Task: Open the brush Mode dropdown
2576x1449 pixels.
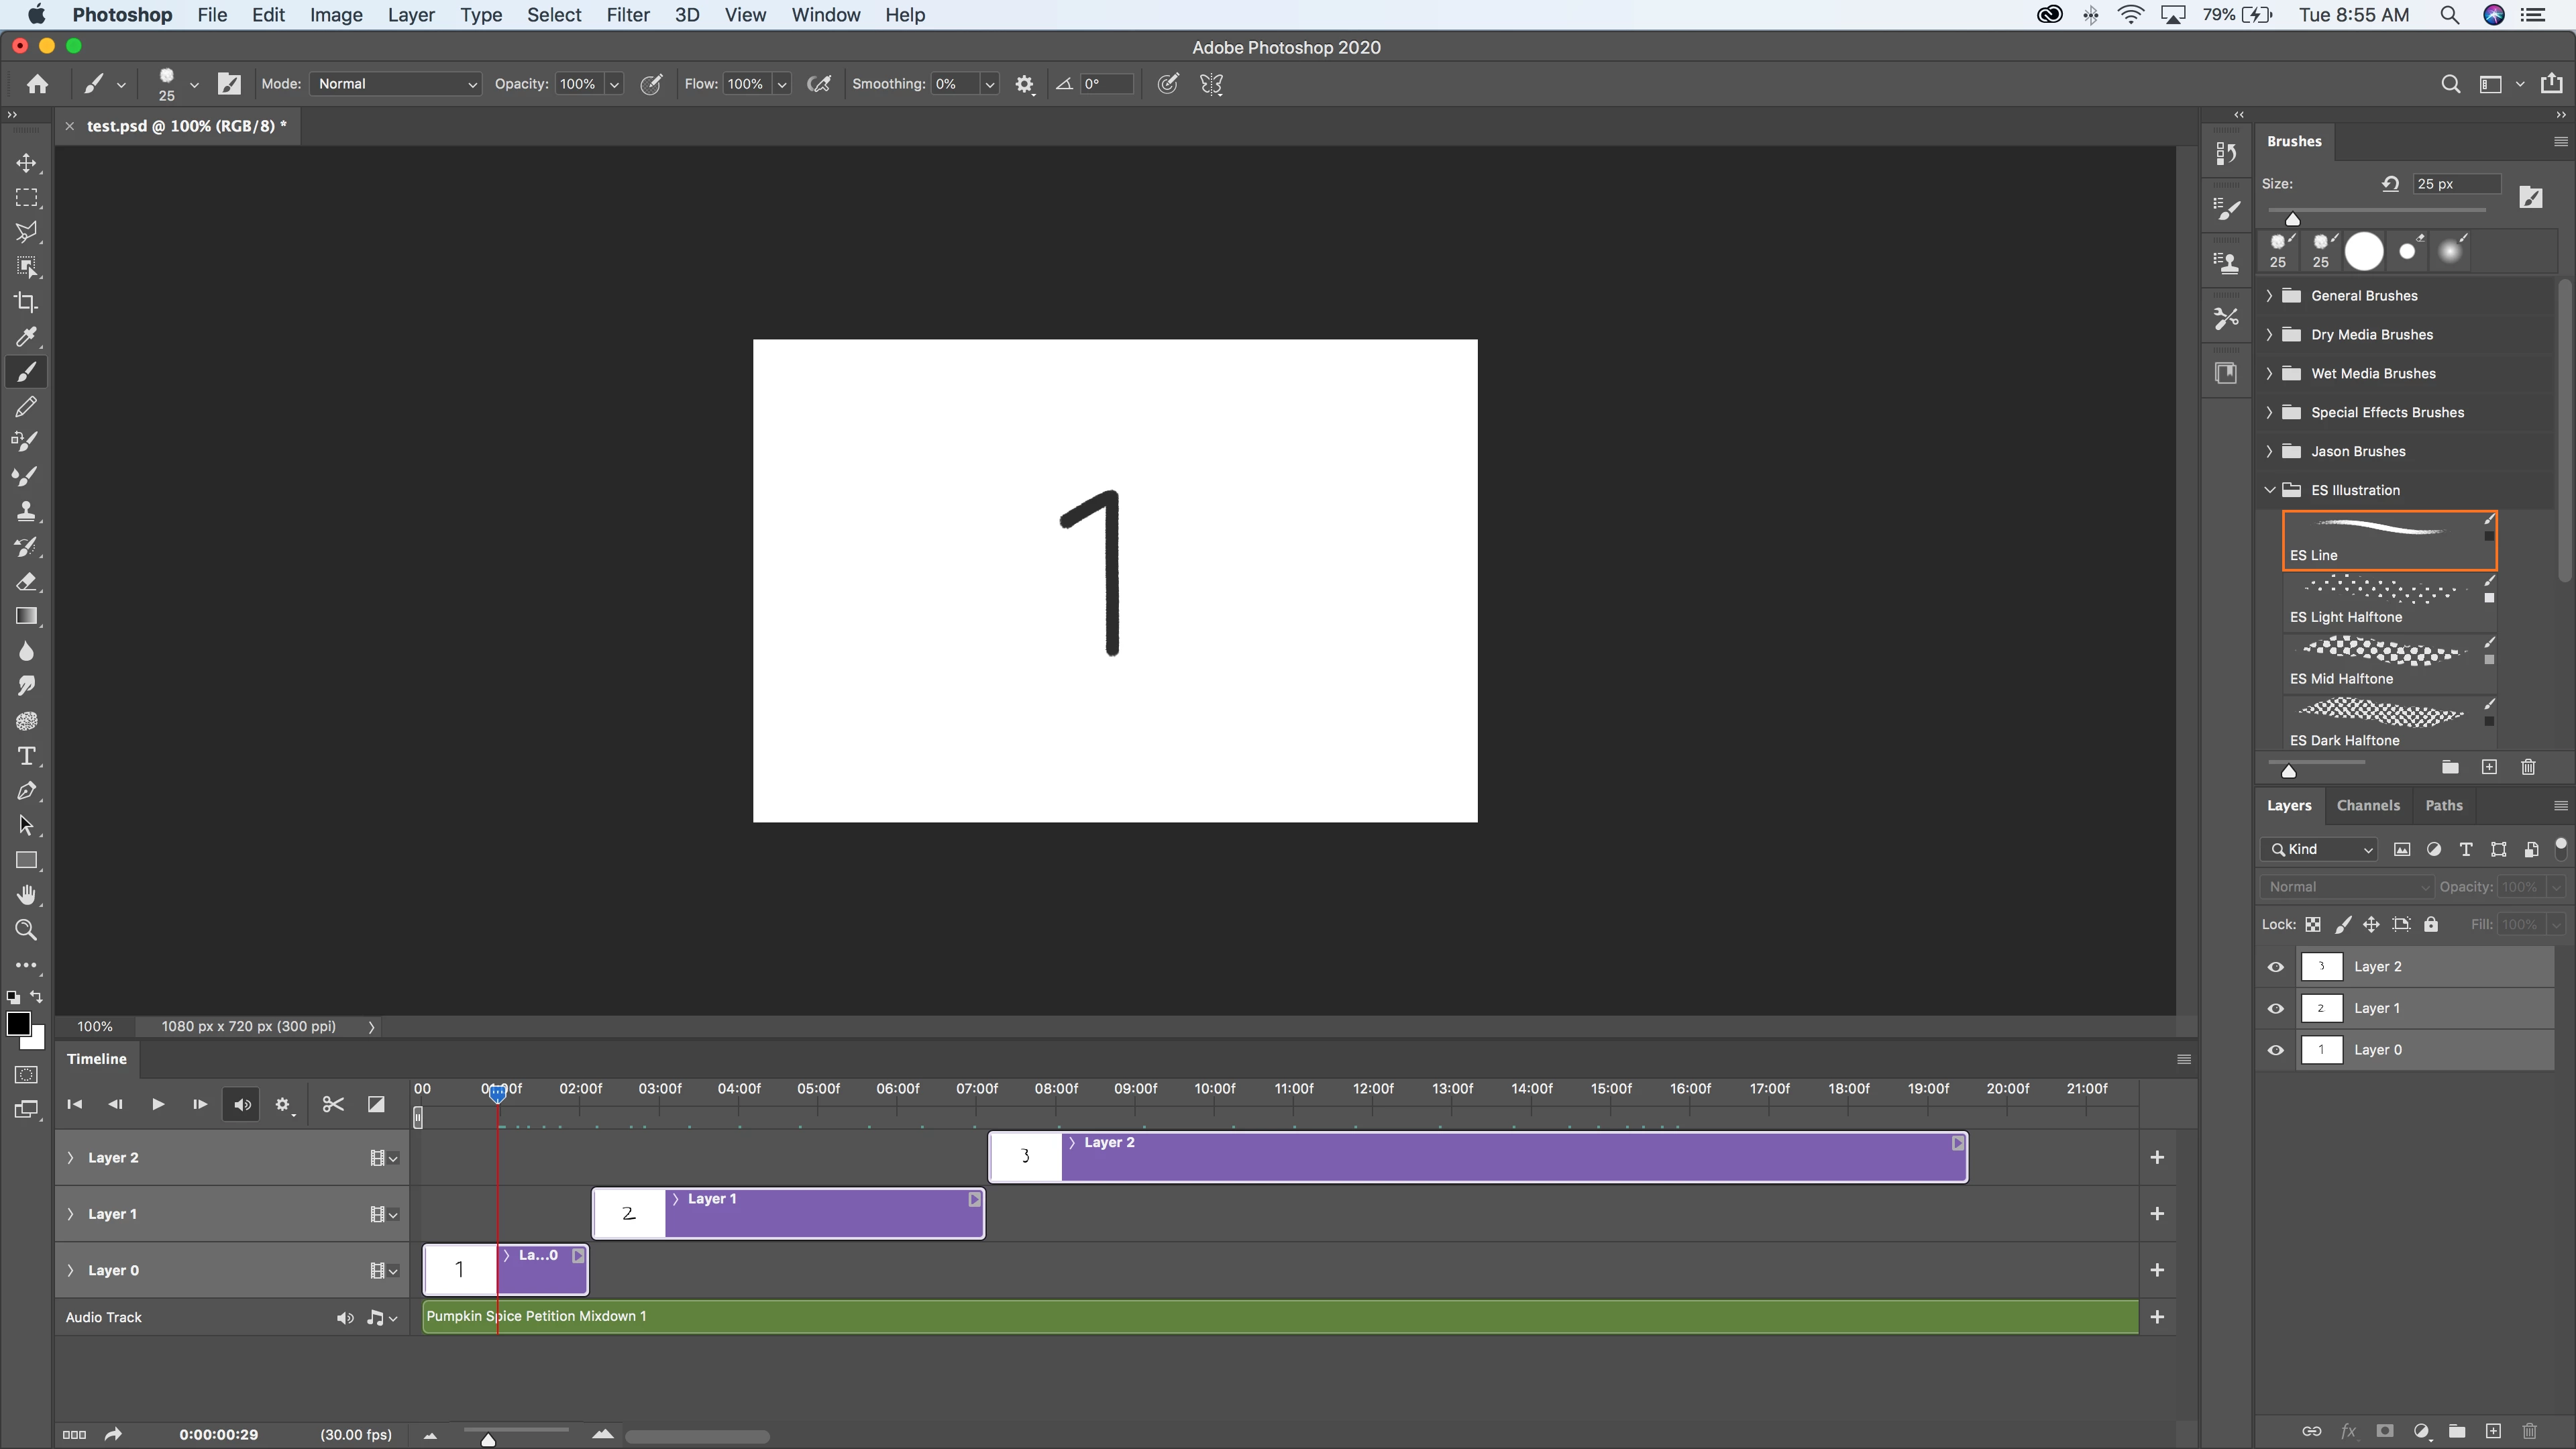Action: (396, 84)
